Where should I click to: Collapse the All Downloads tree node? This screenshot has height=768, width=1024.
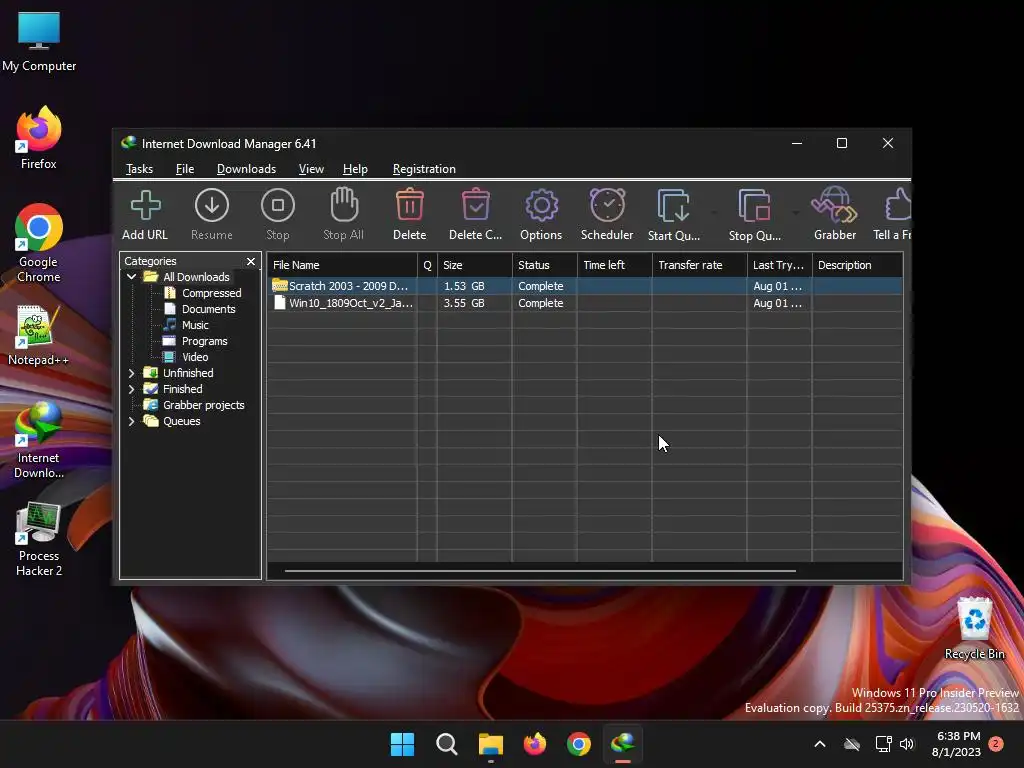tap(131, 277)
